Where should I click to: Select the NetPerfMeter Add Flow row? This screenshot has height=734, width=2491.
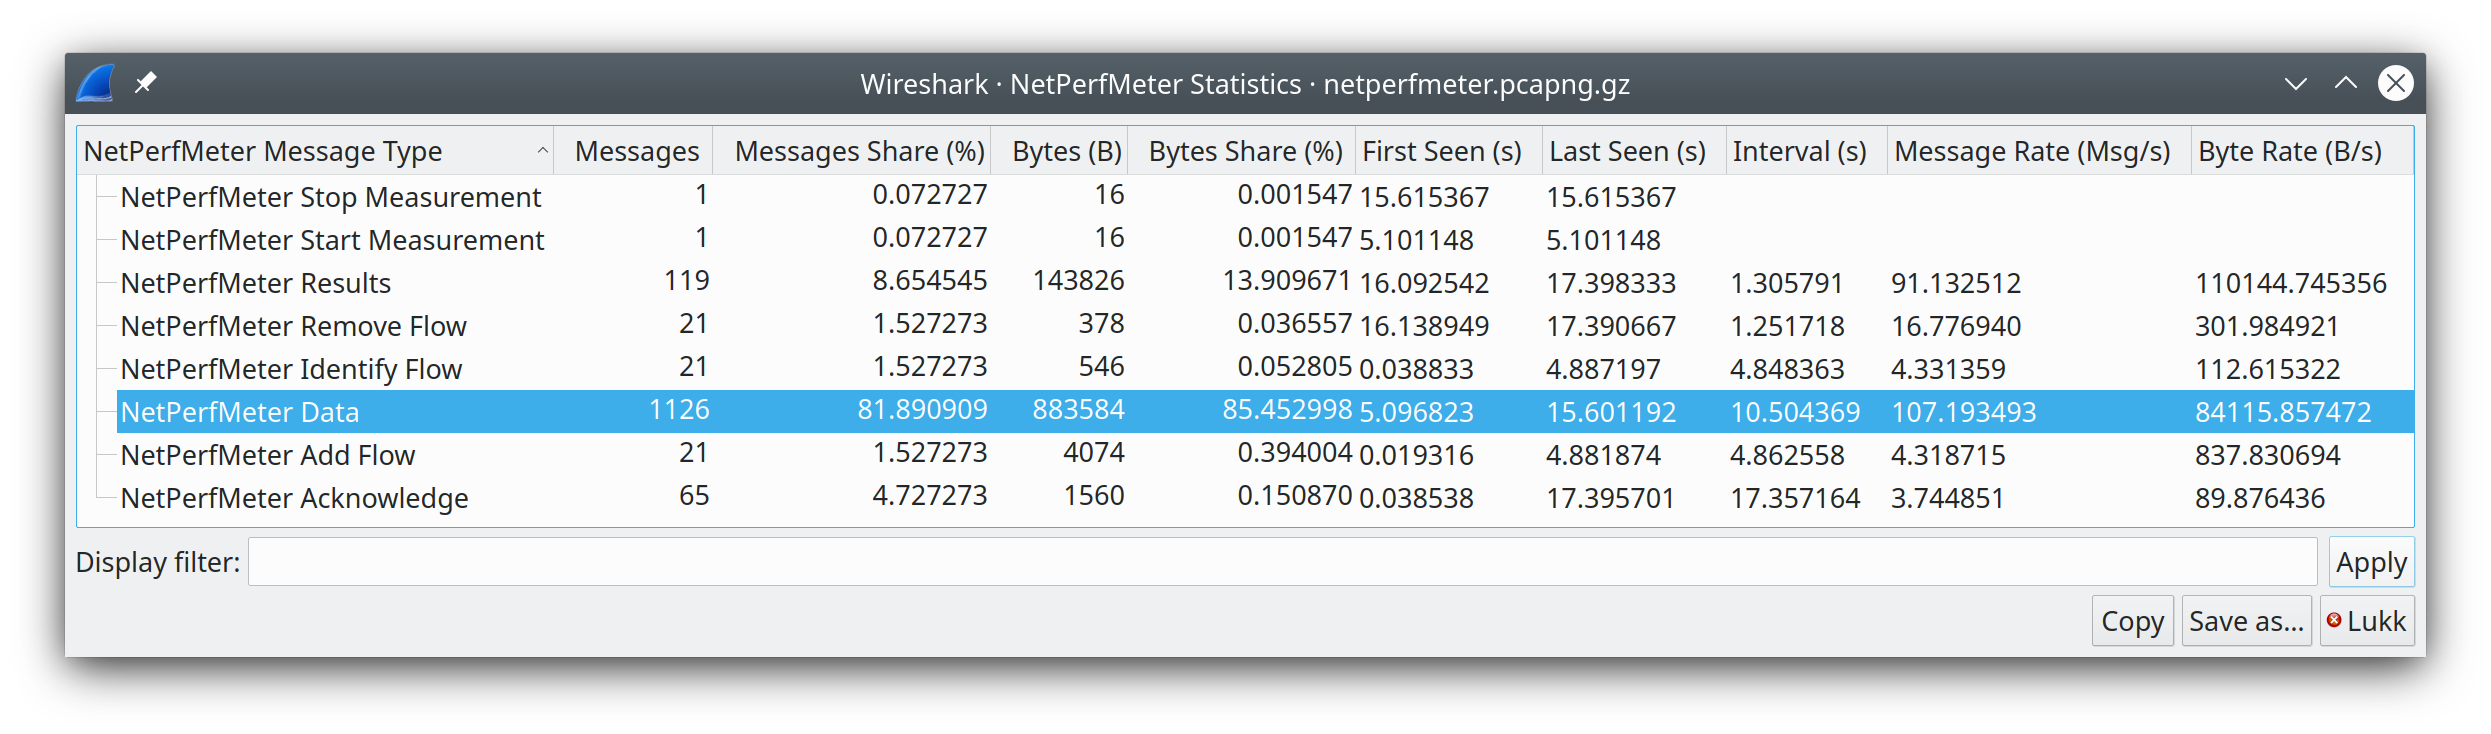tap(267, 455)
